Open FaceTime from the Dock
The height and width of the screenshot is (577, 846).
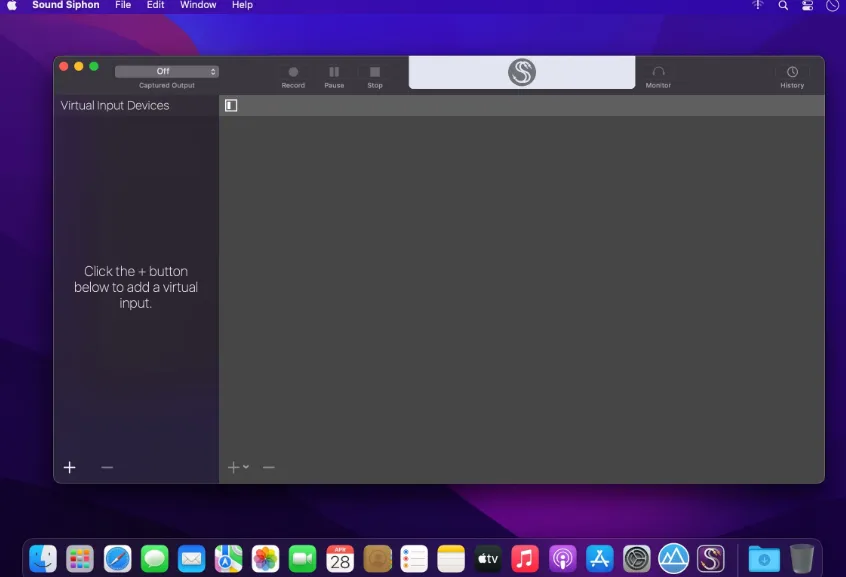(303, 559)
